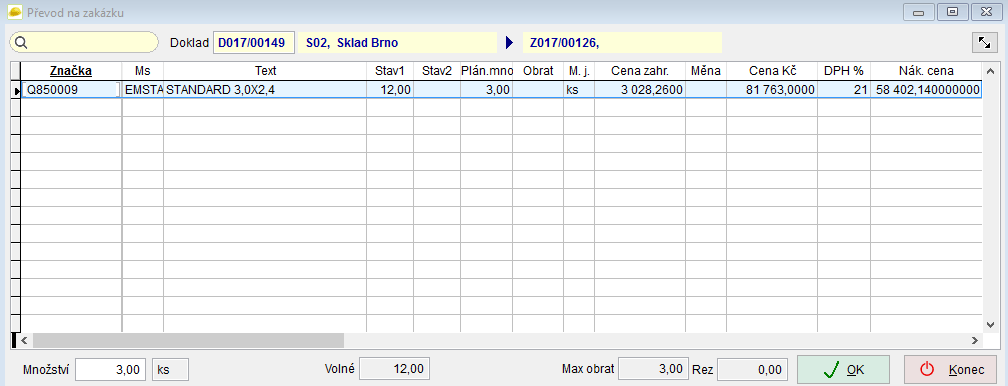Click the ks unit cell in the grid
The height and width of the screenshot is (386, 1008).
pyautogui.click(x=579, y=90)
